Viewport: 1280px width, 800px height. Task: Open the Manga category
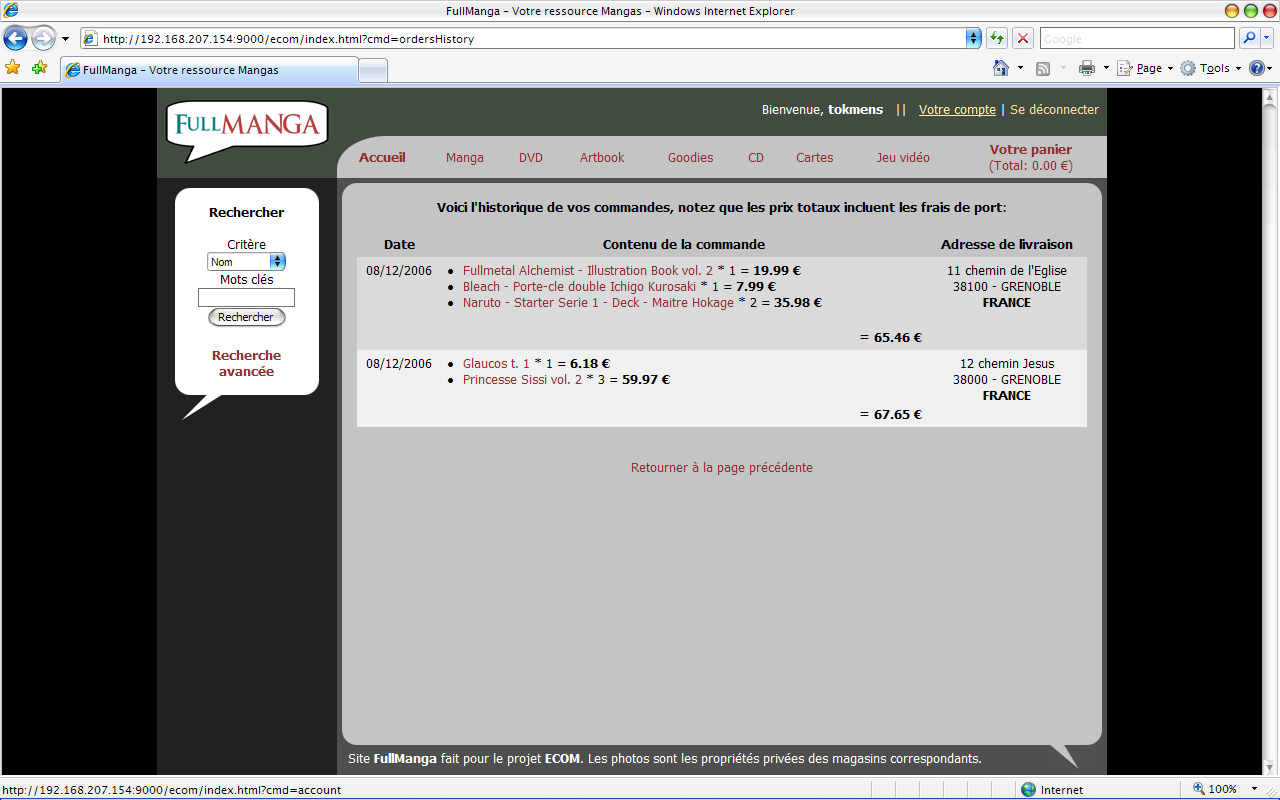pyautogui.click(x=465, y=157)
